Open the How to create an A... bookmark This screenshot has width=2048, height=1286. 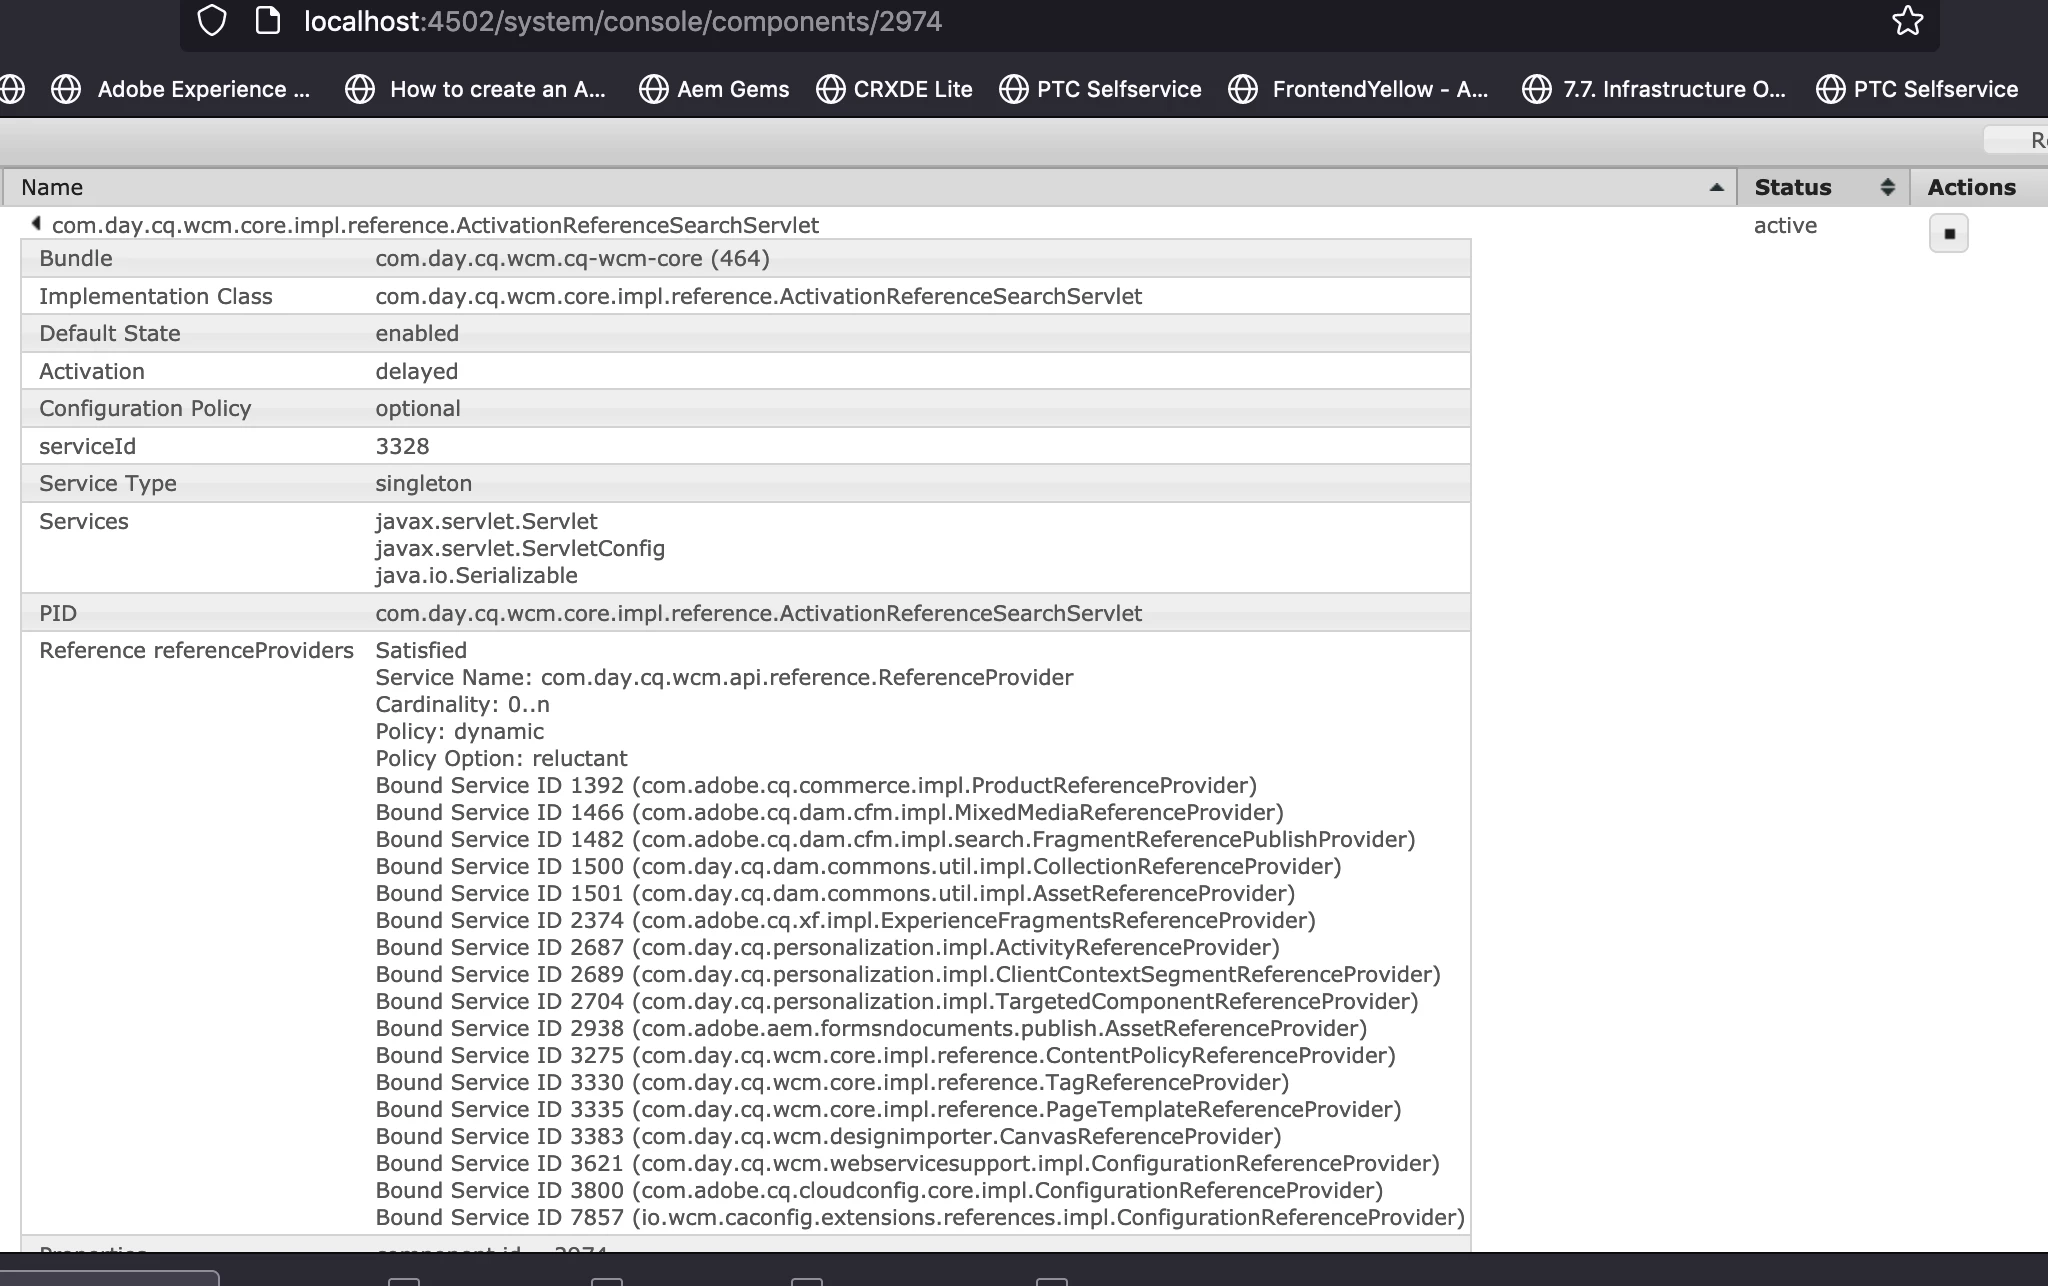click(497, 89)
